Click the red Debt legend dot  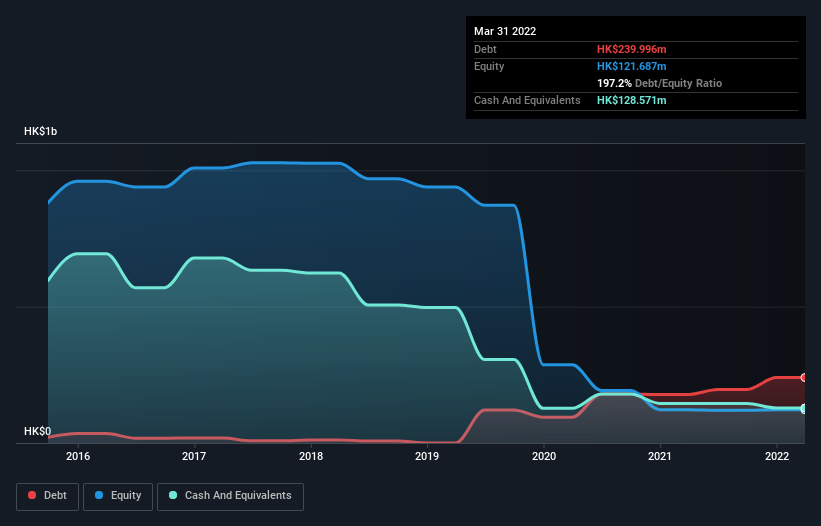point(32,495)
